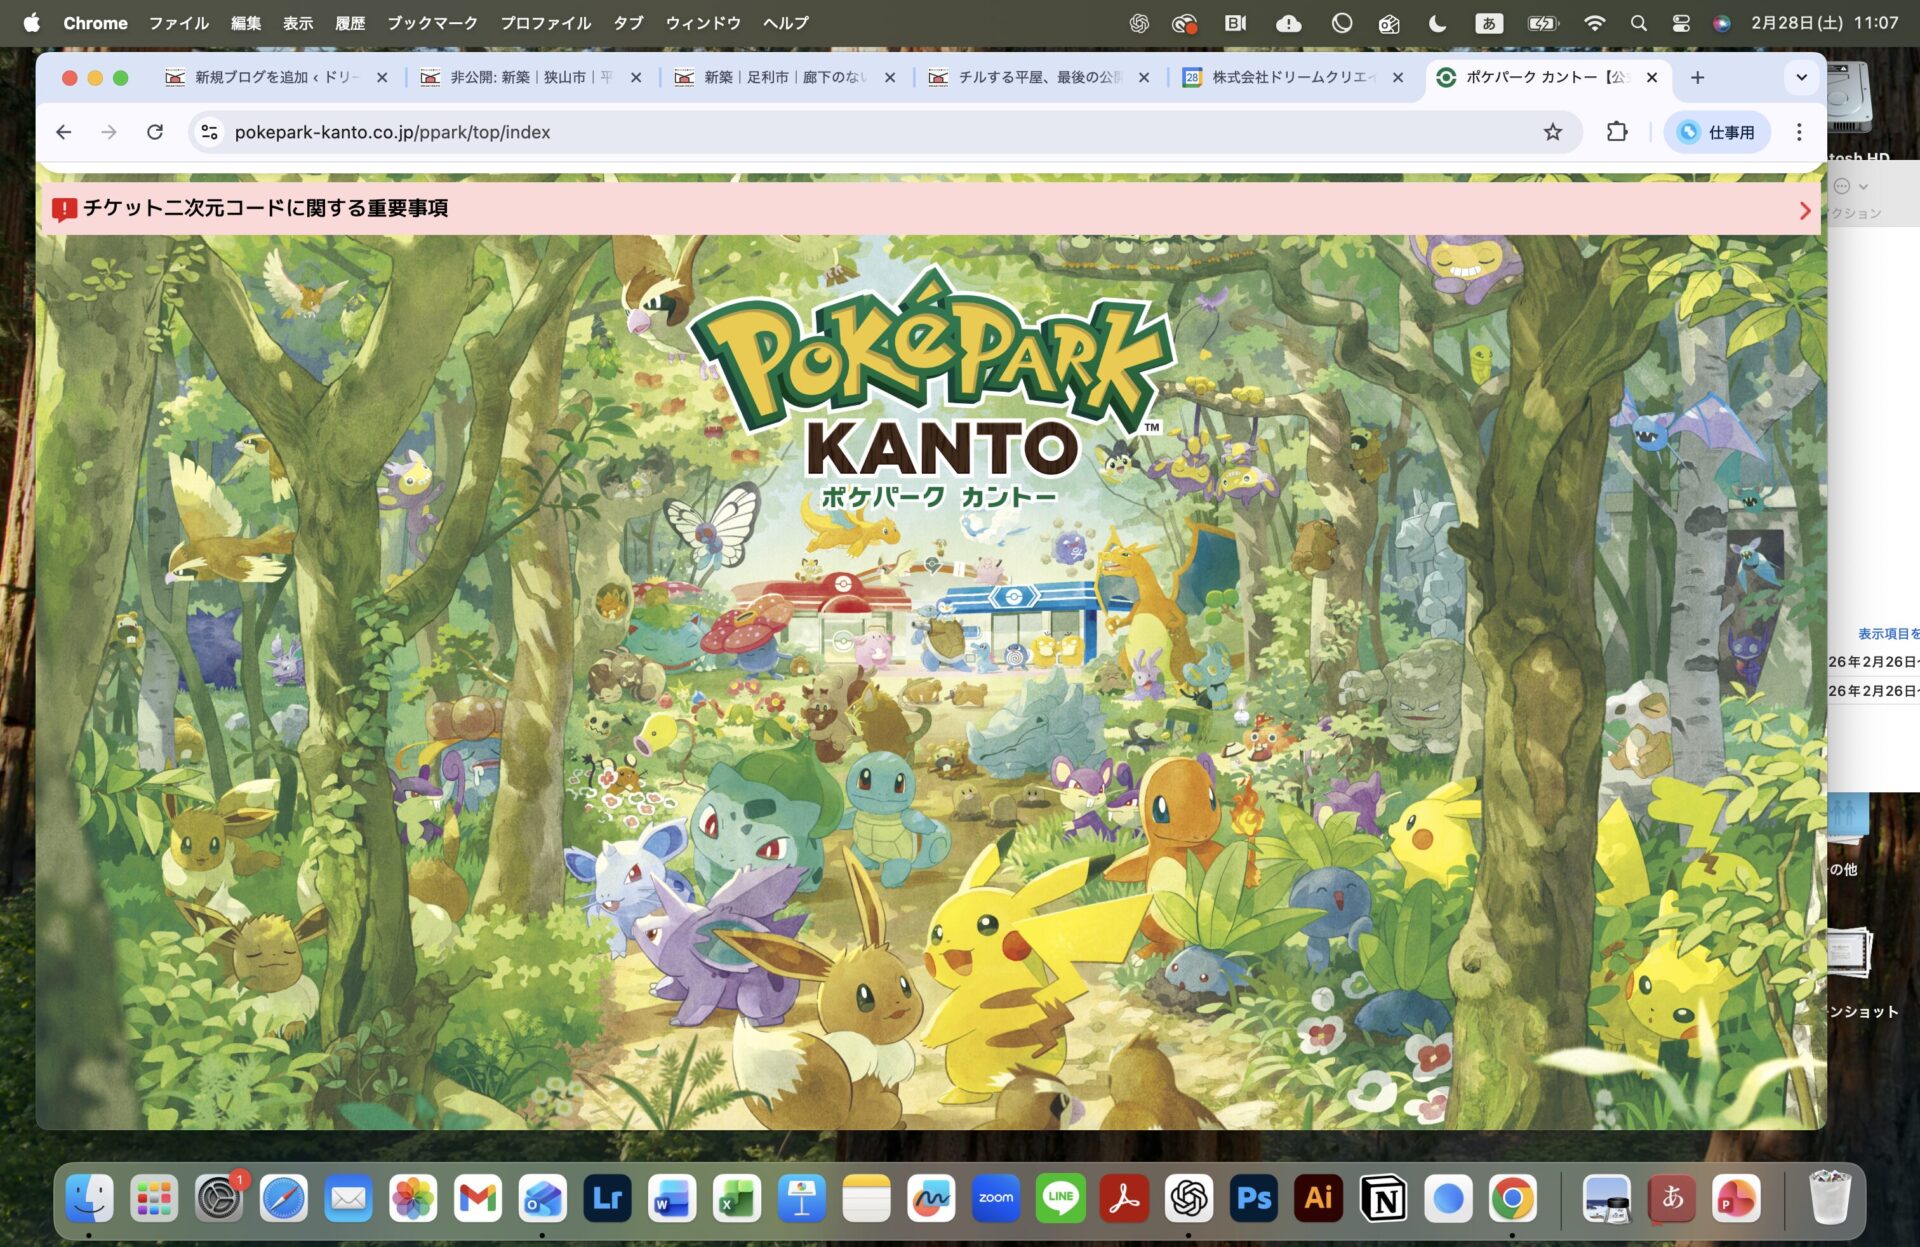
Task: Open Siri from the menu bar
Action: (x=1721, y=23)
